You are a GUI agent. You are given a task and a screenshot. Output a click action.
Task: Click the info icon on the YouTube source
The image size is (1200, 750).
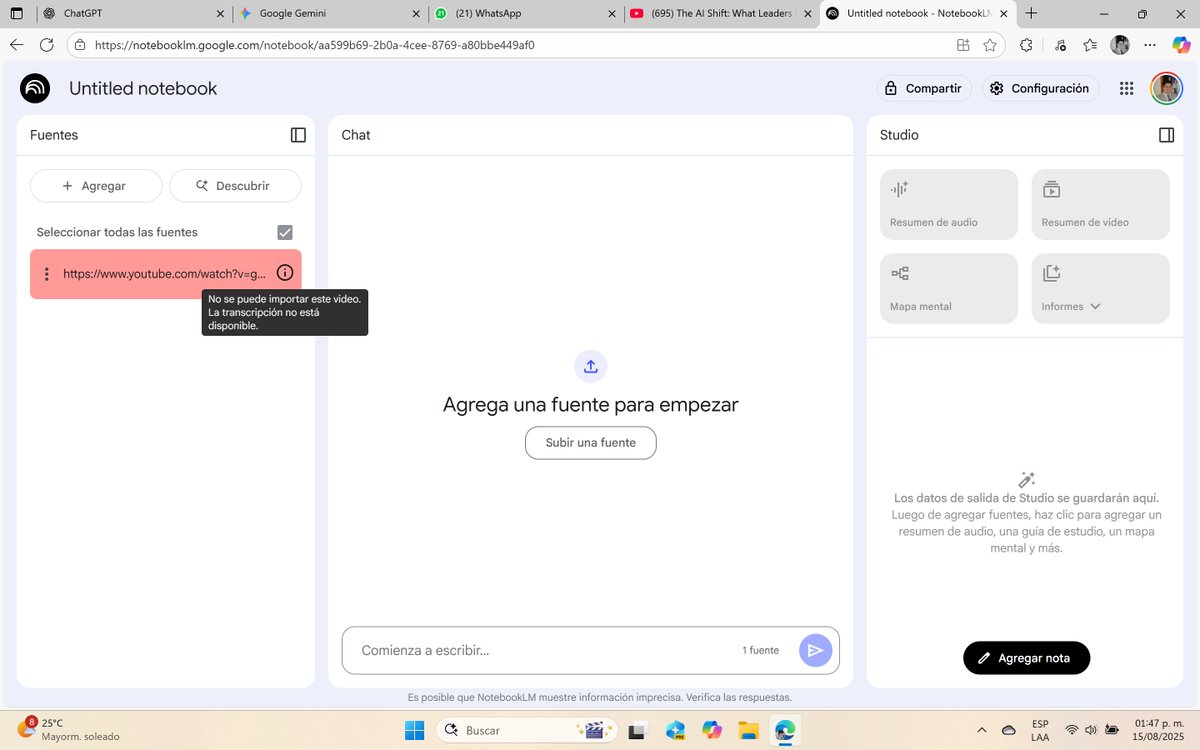[285, 272]
